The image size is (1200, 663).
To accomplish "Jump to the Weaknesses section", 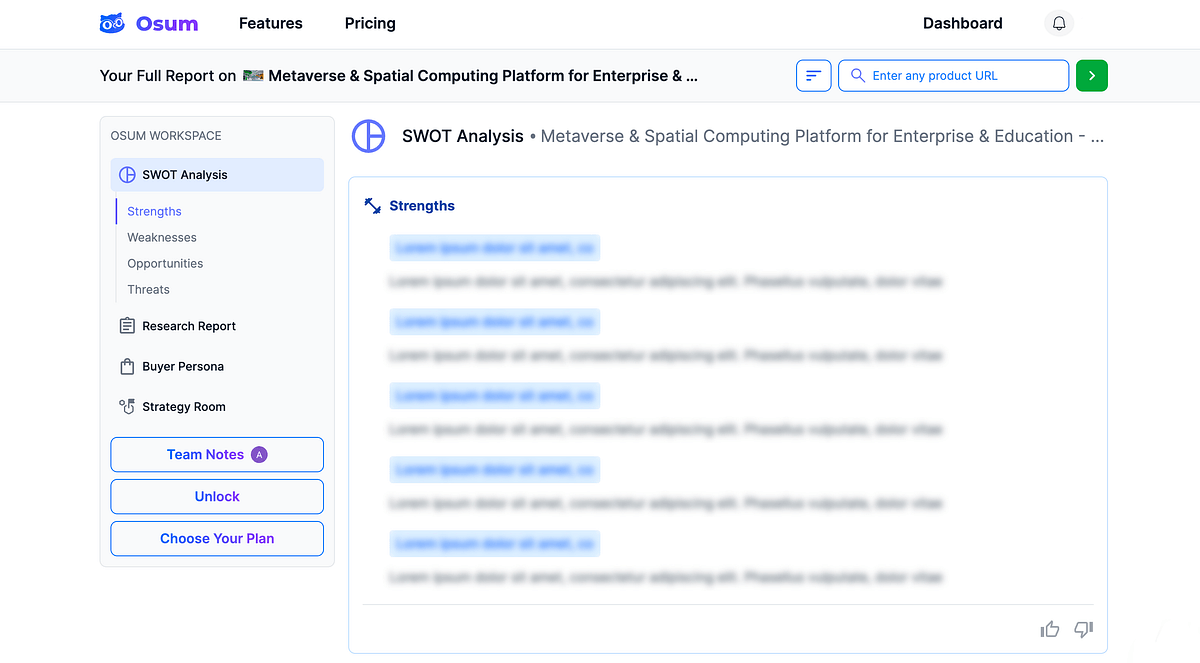I will [x=162, y=238].
